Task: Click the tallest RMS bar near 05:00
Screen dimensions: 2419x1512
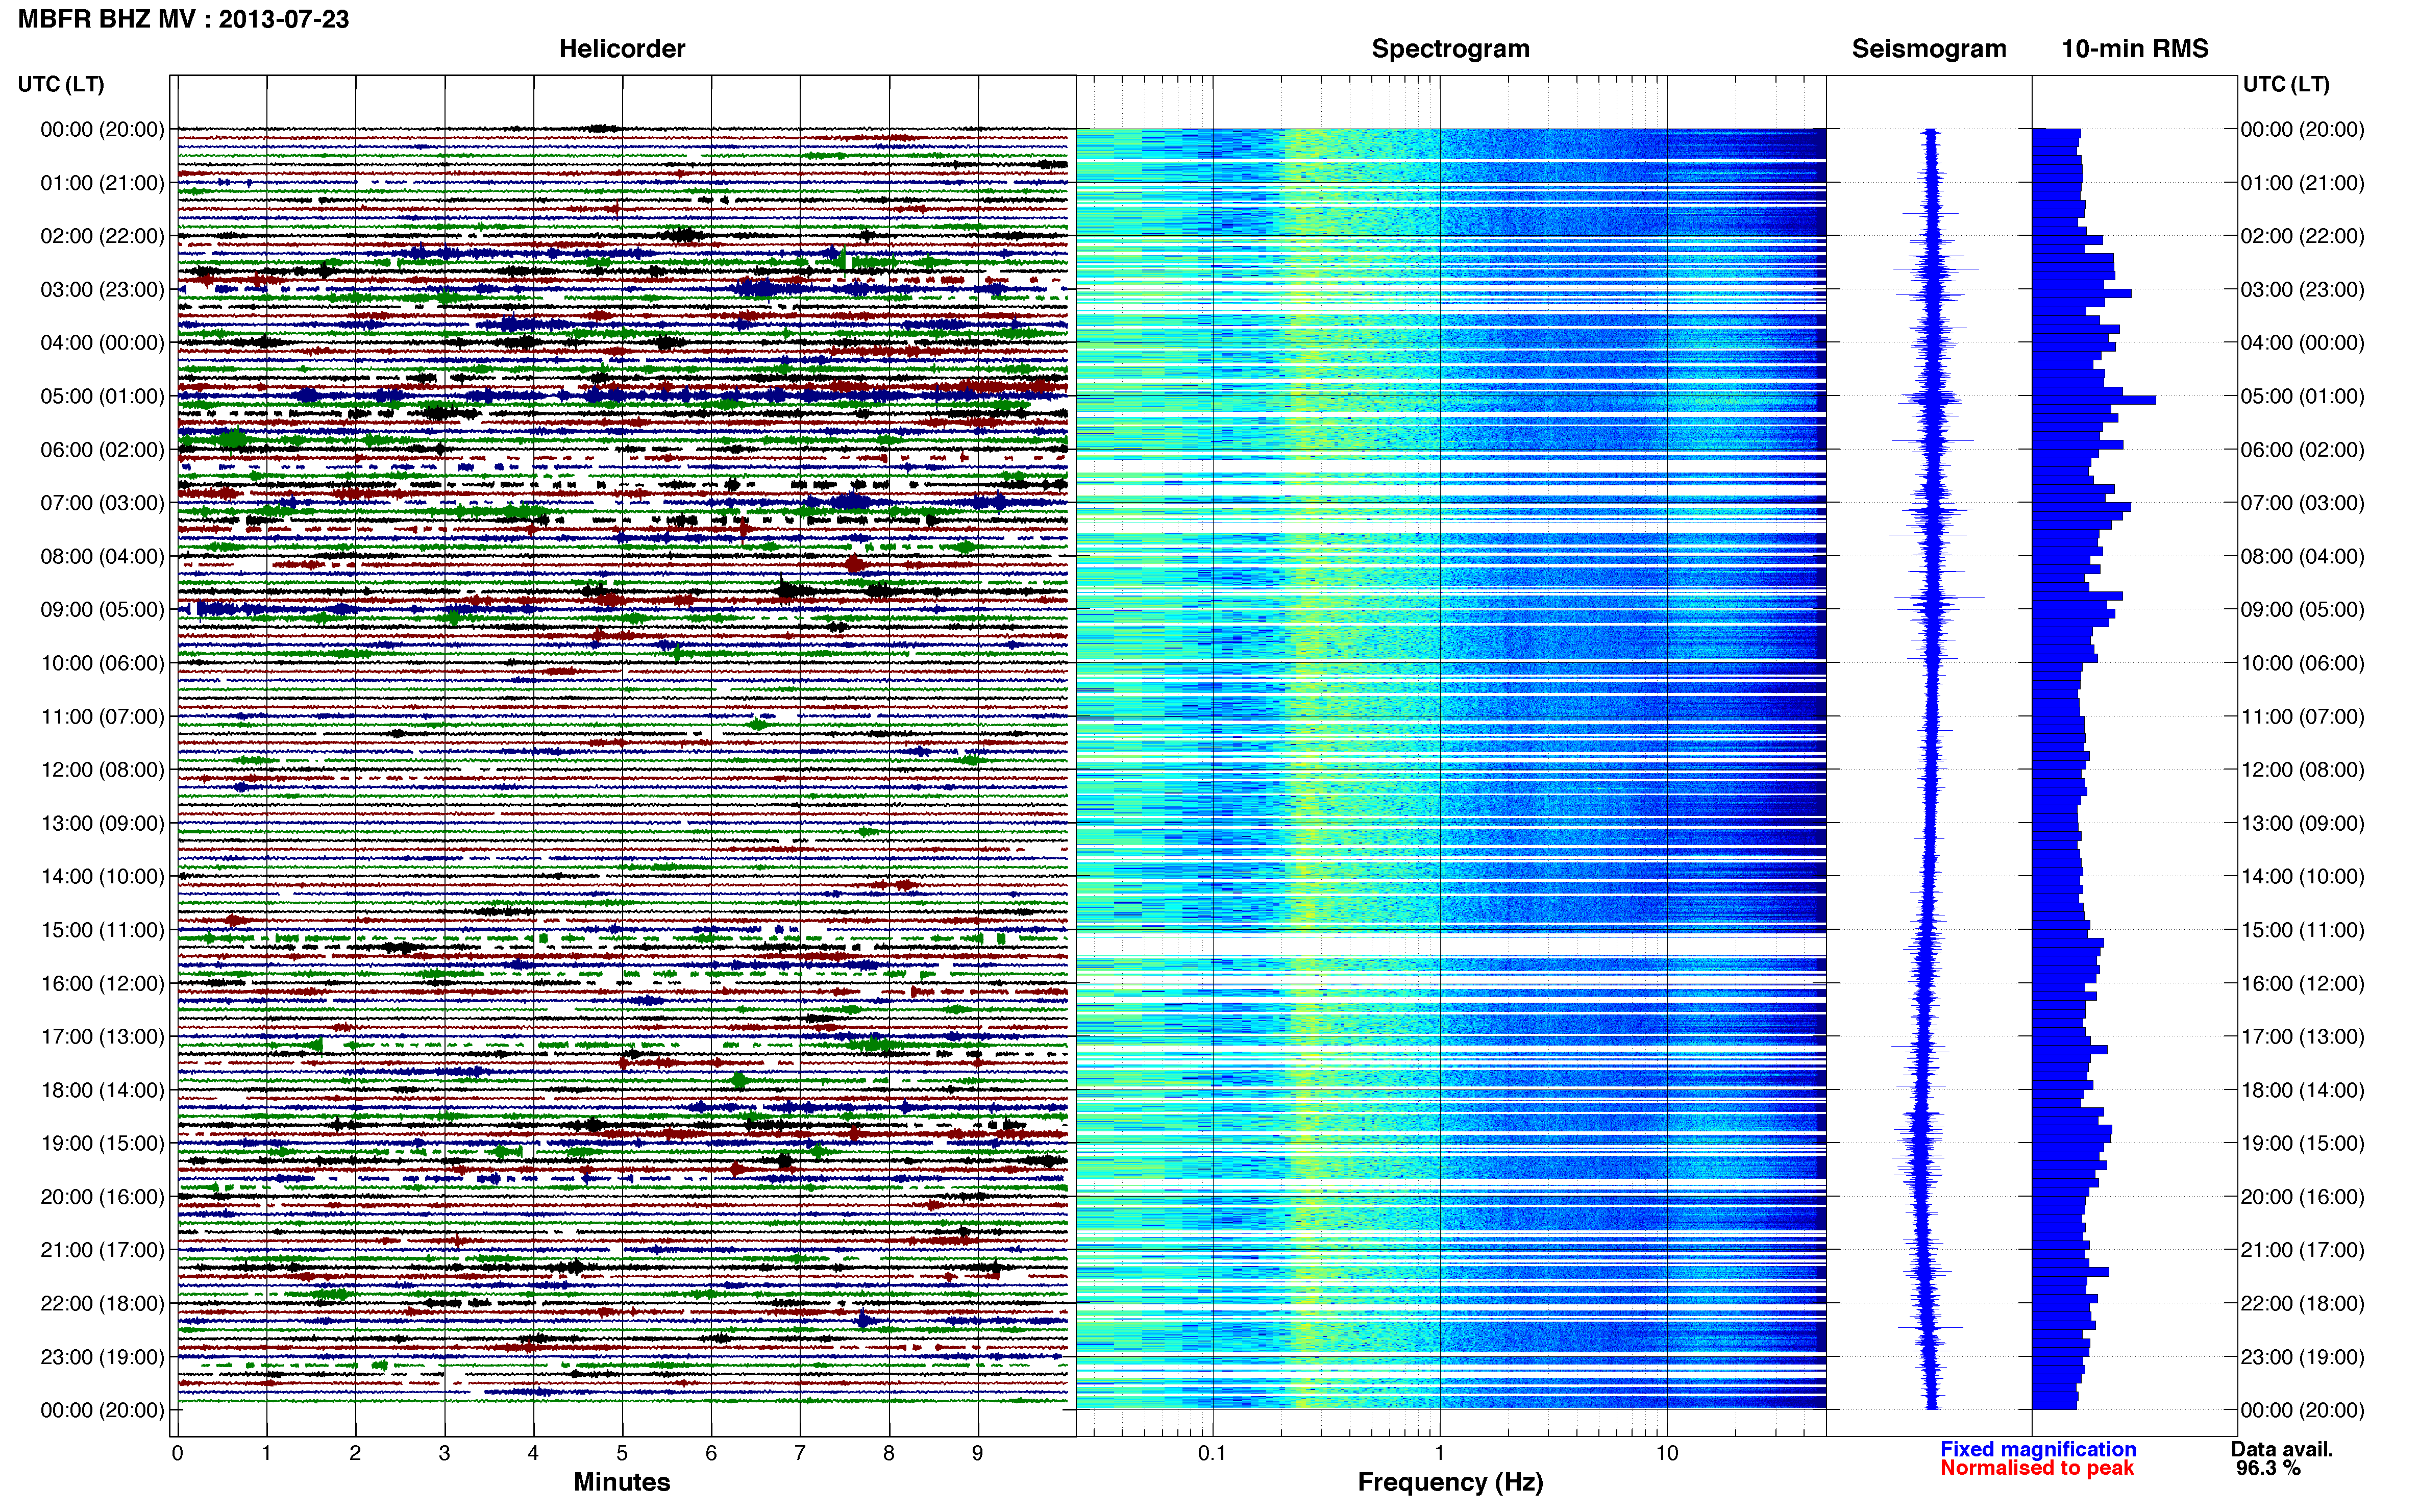Action: click(2094, 400)
